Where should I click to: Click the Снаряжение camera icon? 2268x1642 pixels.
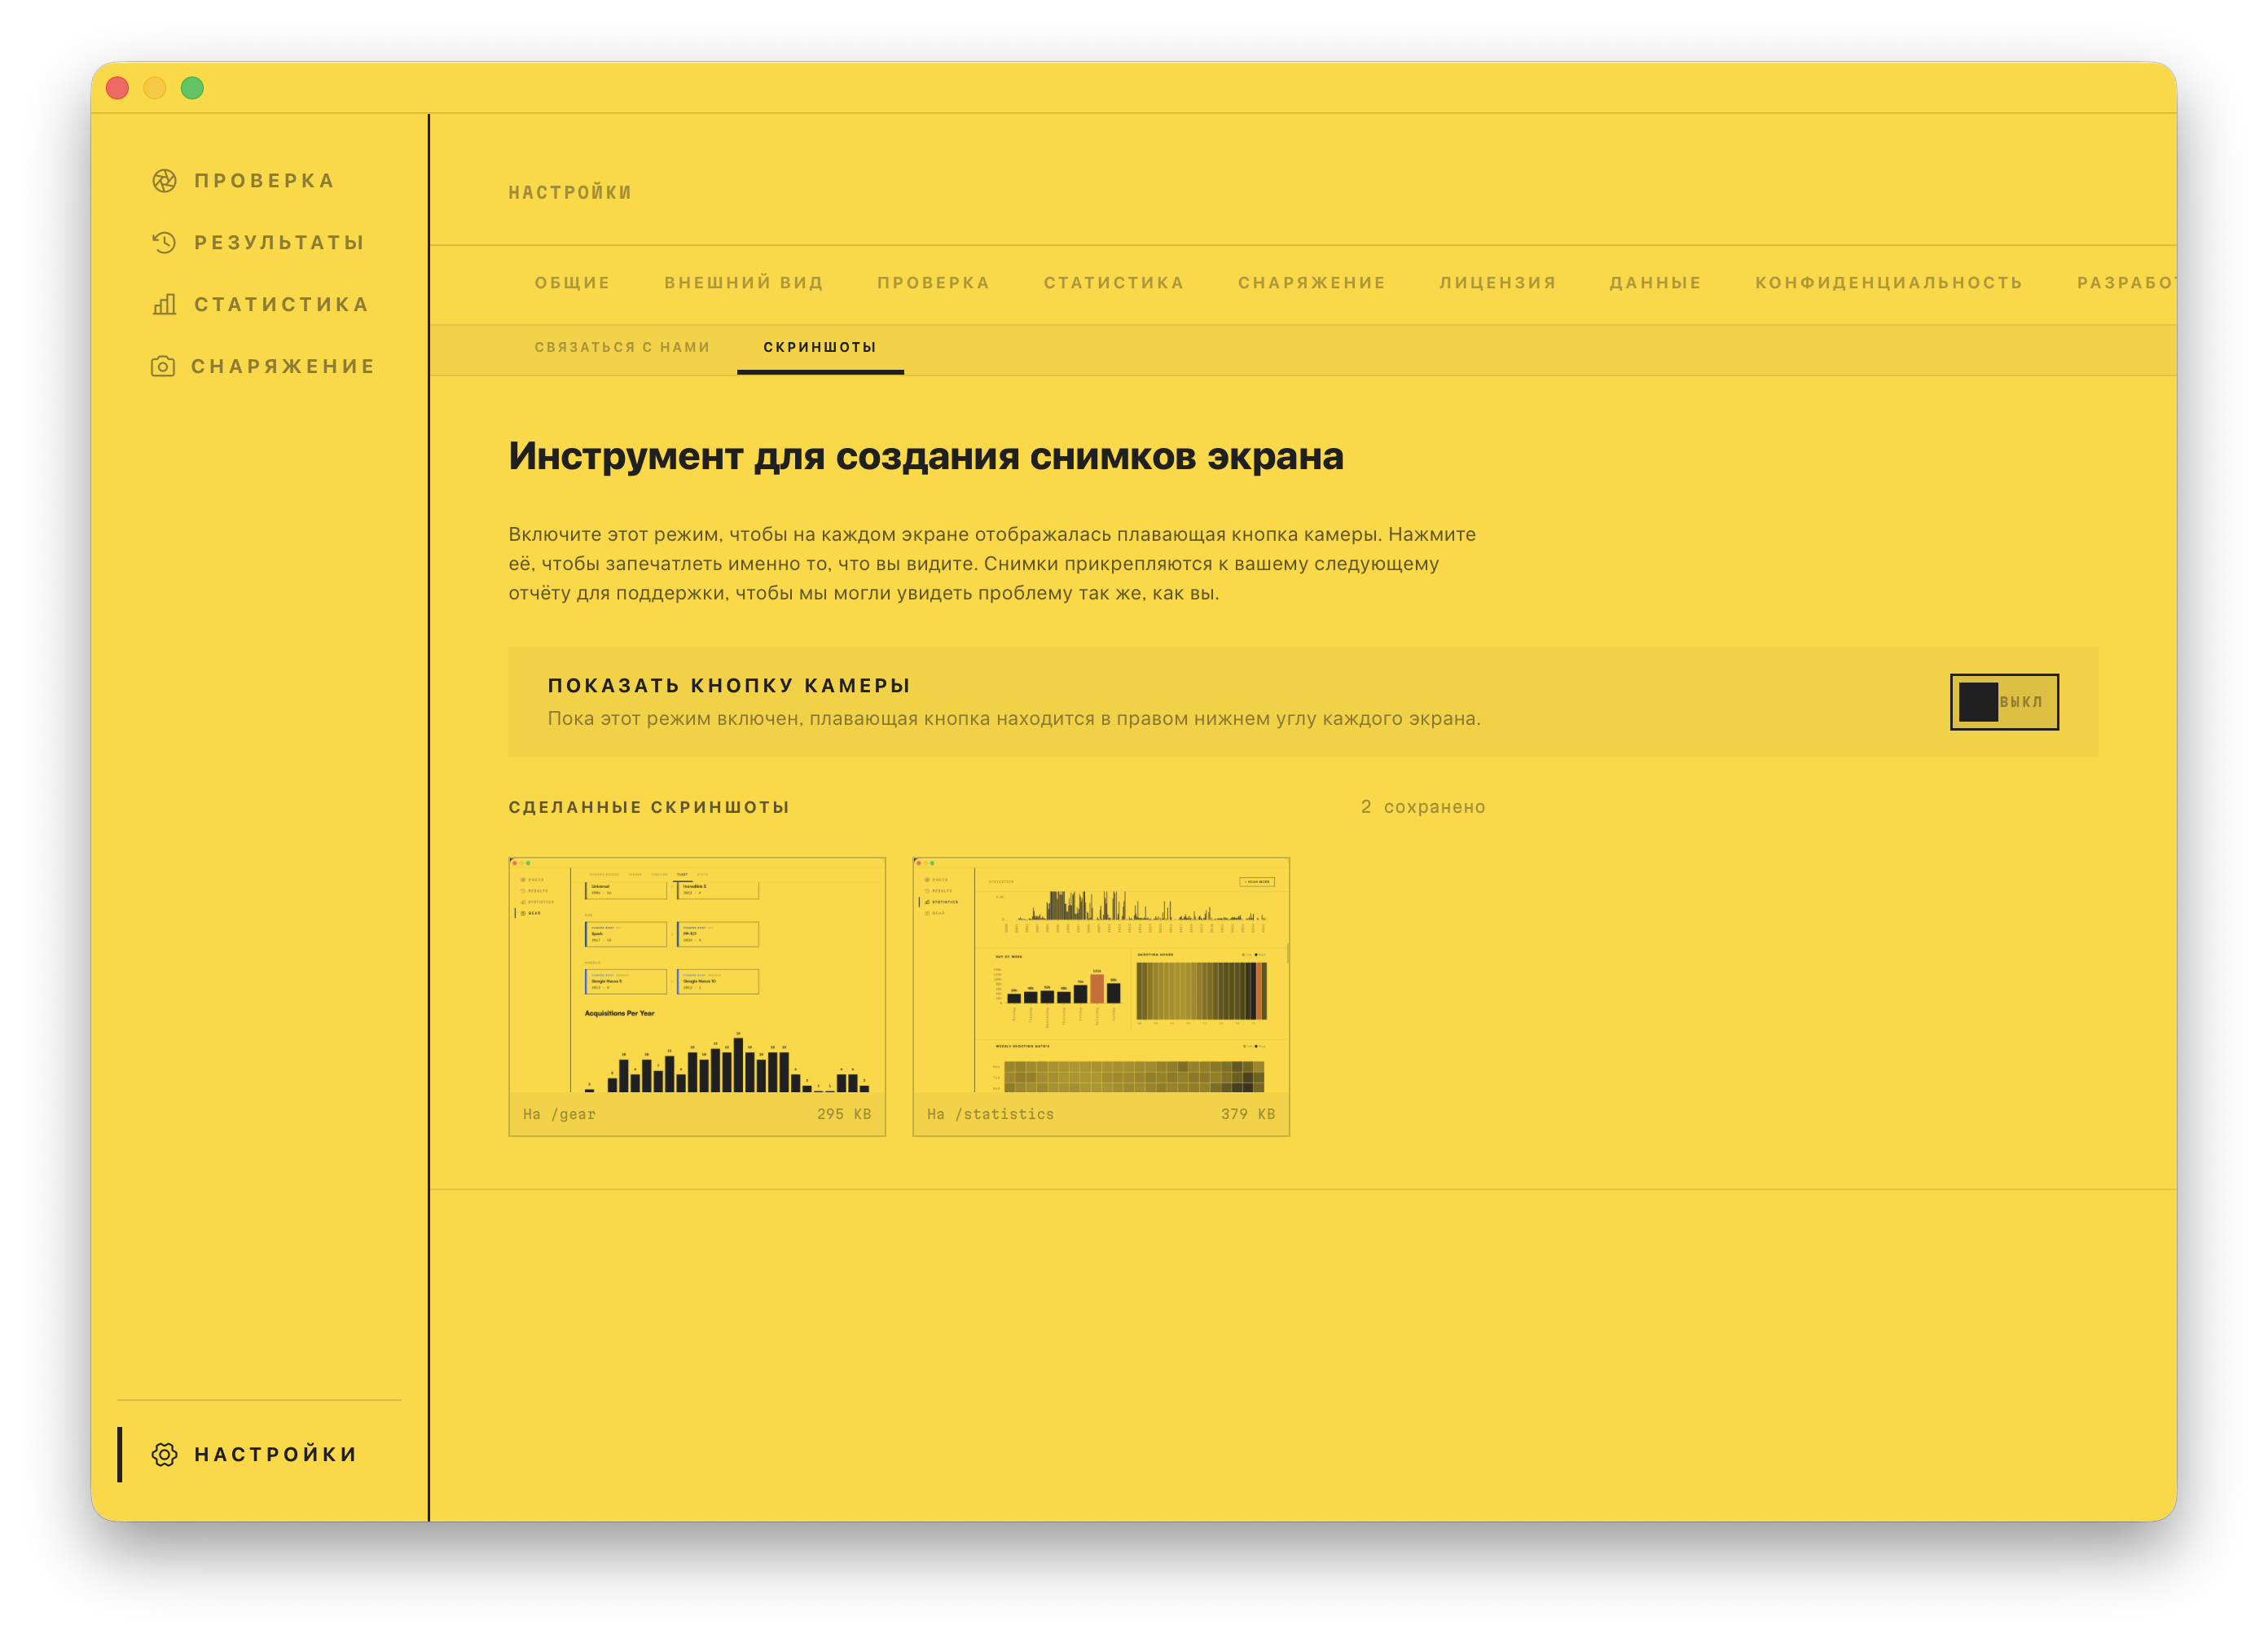(x=163, y=366)
